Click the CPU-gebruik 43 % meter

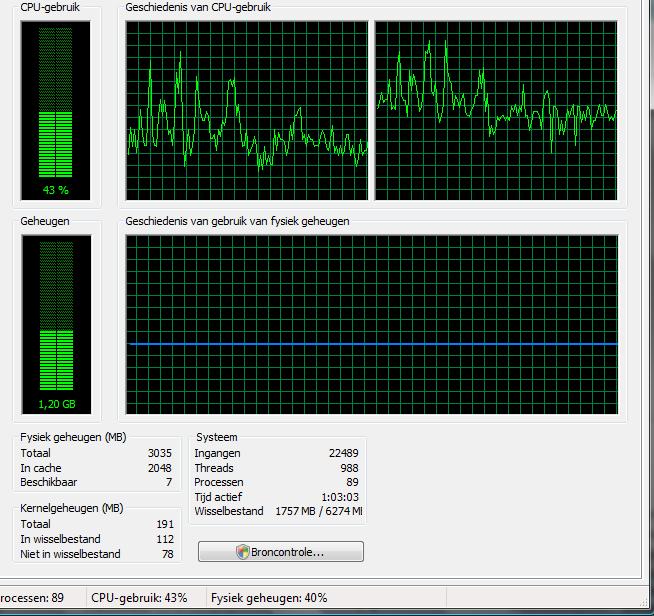click(x=55, y=111)
